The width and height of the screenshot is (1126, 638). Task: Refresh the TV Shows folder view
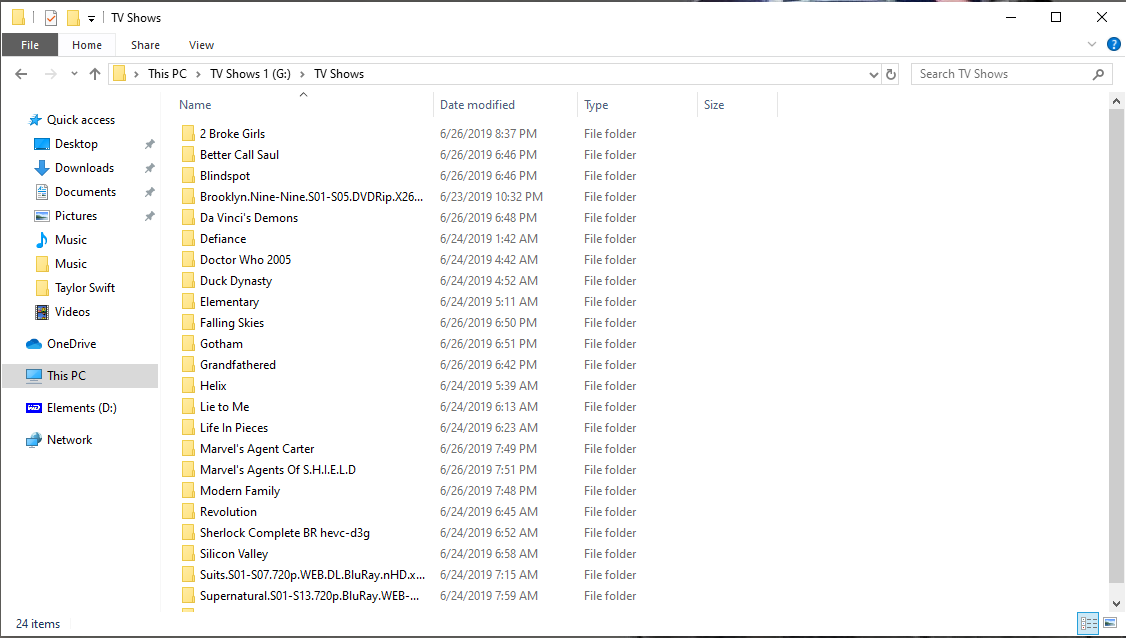891,74
